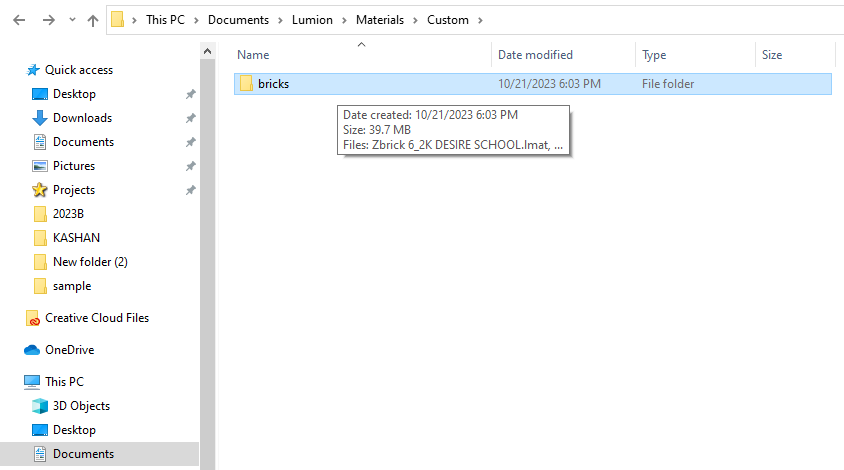844x470 pixels.
Task: Open 3D Objects under This PC
Action: tap(81, 406)
